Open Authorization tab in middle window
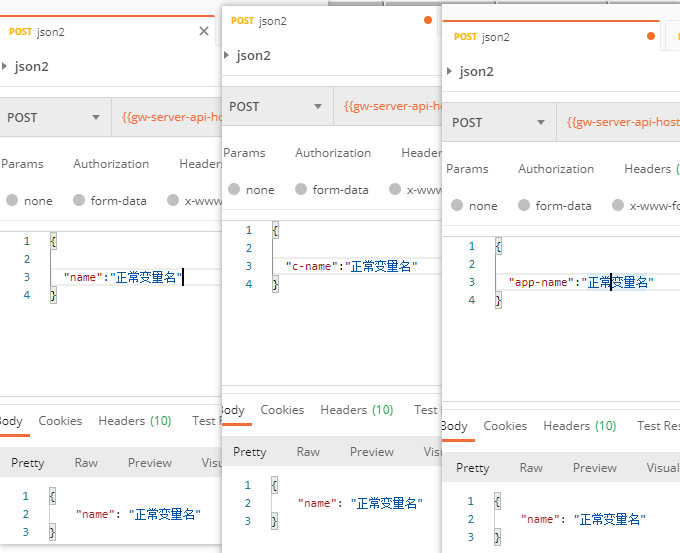This screenshot has height=553, width=680. (333, 153)
